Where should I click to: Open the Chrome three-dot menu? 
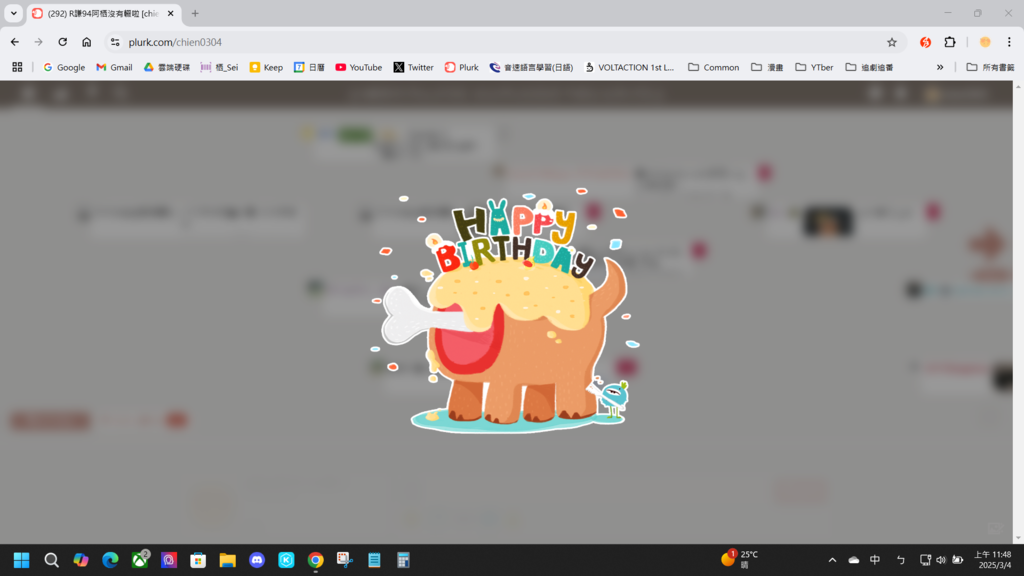click(1009, 42)
